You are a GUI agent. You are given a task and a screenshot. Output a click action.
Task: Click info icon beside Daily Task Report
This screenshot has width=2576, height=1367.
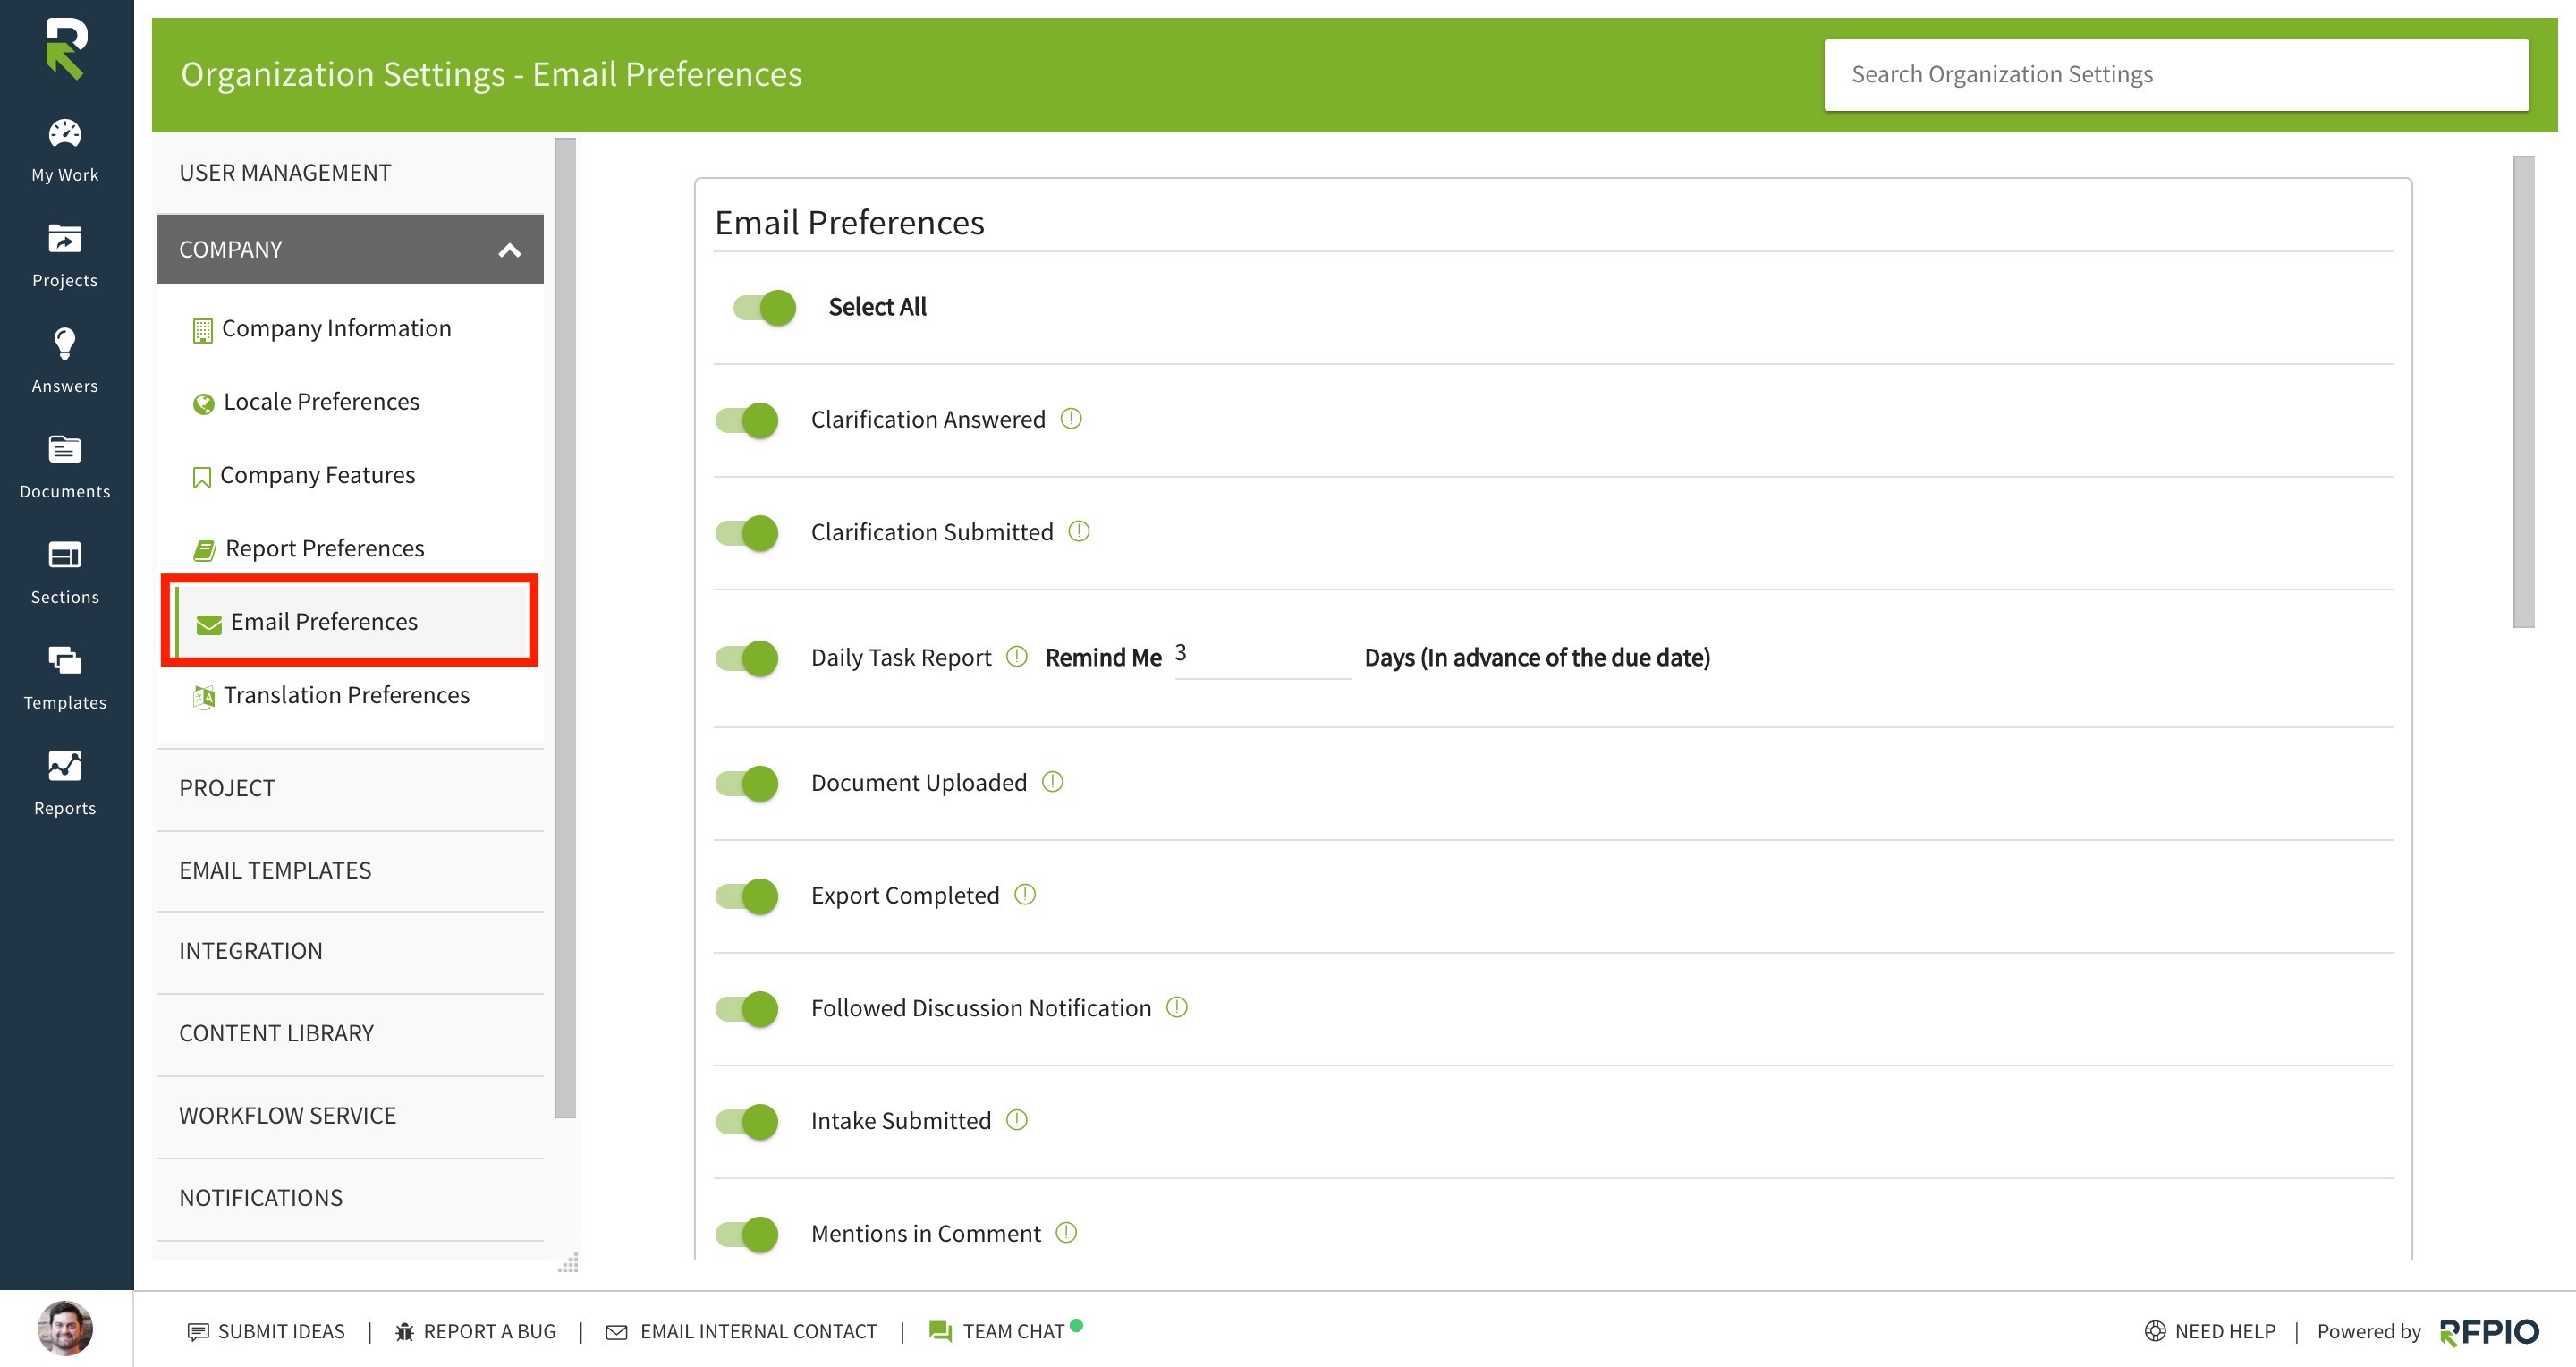pyautogui.click(x=1017, y=656)
